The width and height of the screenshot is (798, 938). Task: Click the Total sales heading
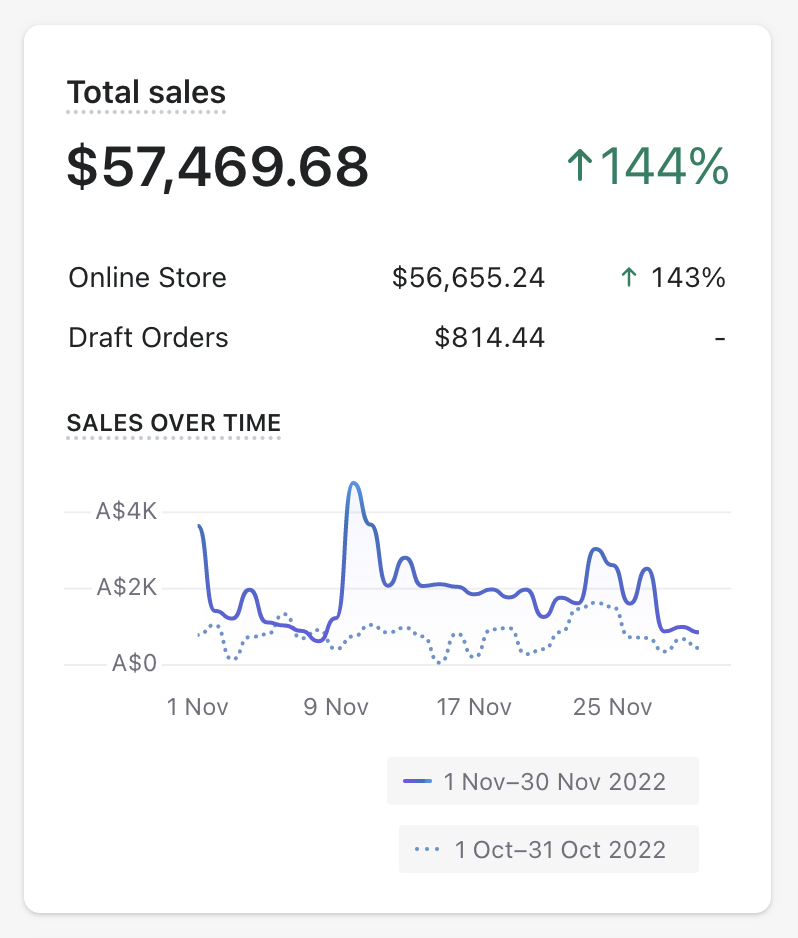pos(146,93)
